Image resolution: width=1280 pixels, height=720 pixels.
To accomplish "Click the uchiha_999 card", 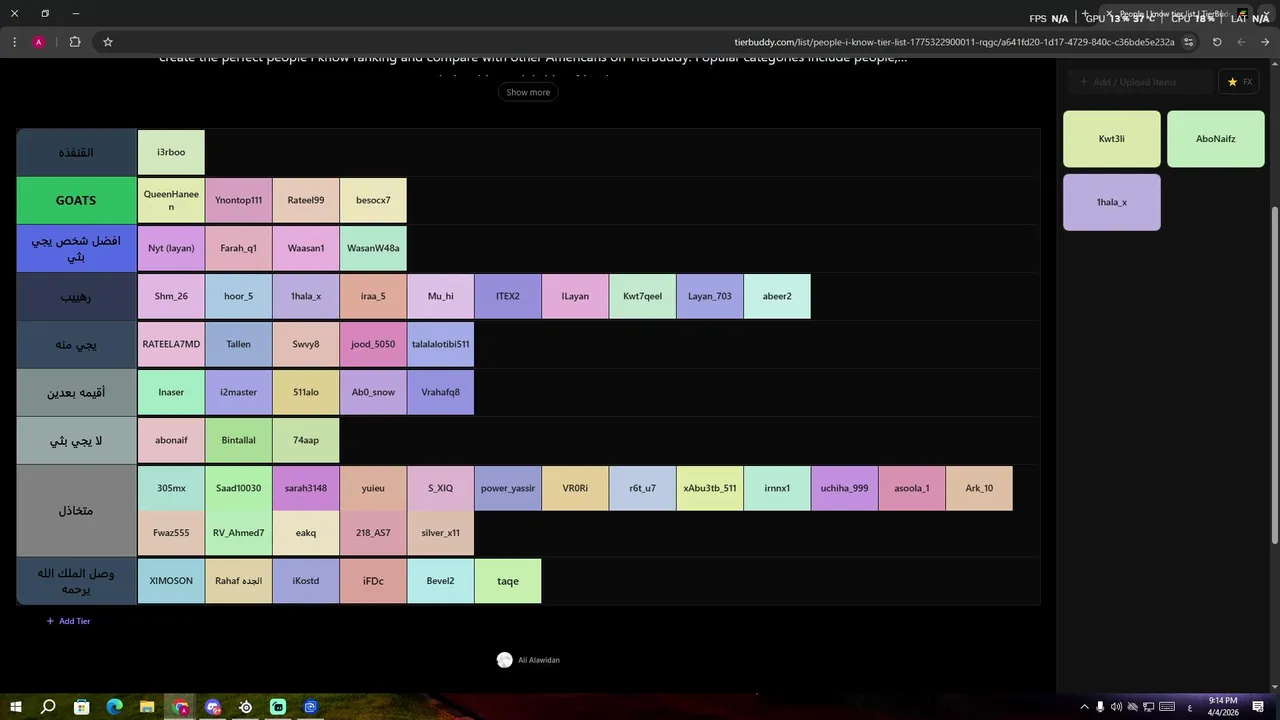I will [x=844, y=488].
